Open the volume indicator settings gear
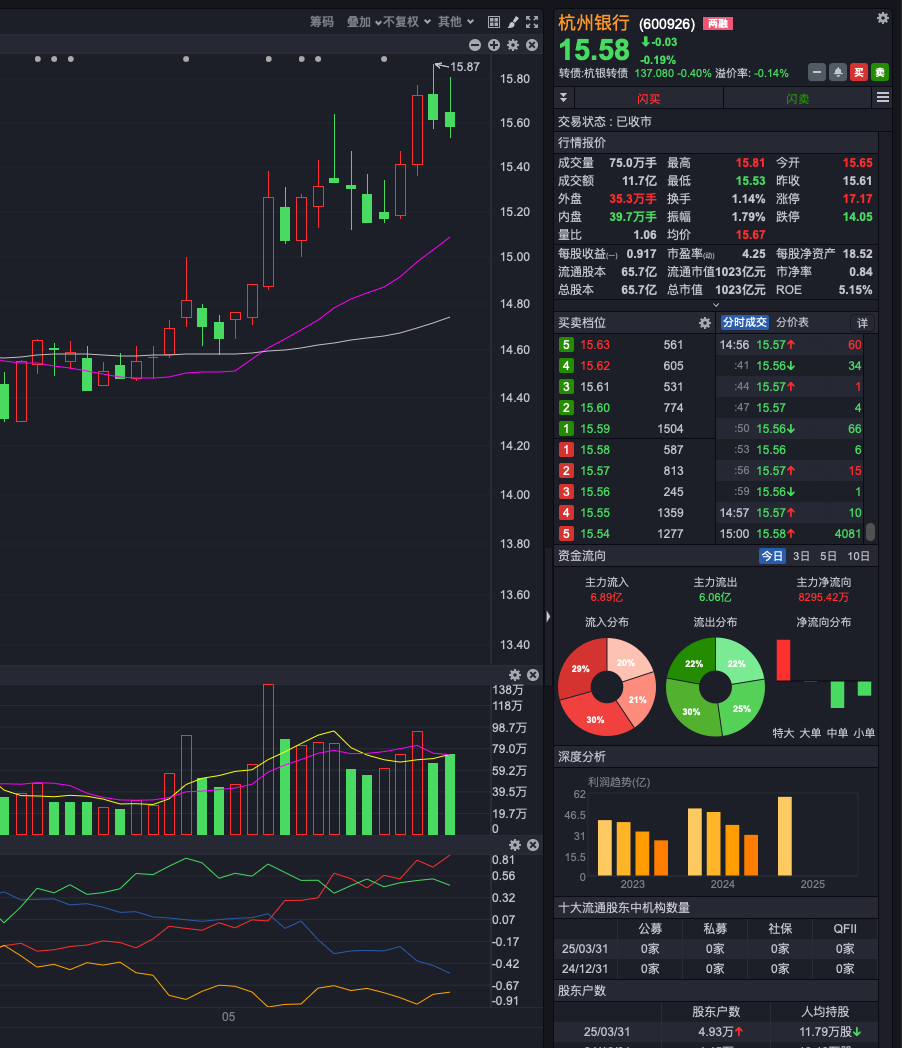Image resolution: width=902 pixels, height=1048 pixels. pos(515,675)
